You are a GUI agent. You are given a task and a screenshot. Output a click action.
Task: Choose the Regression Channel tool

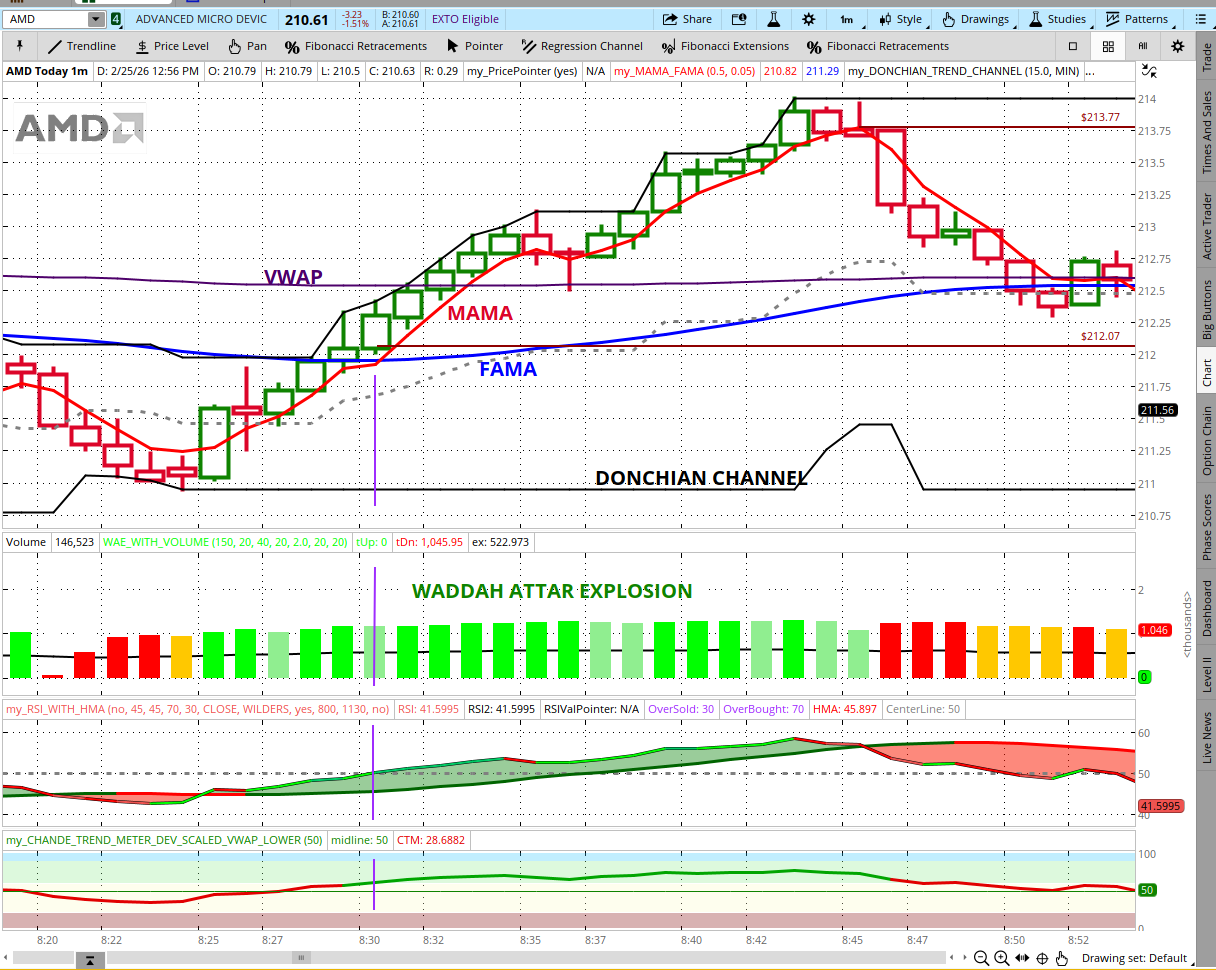click(581, 46)
